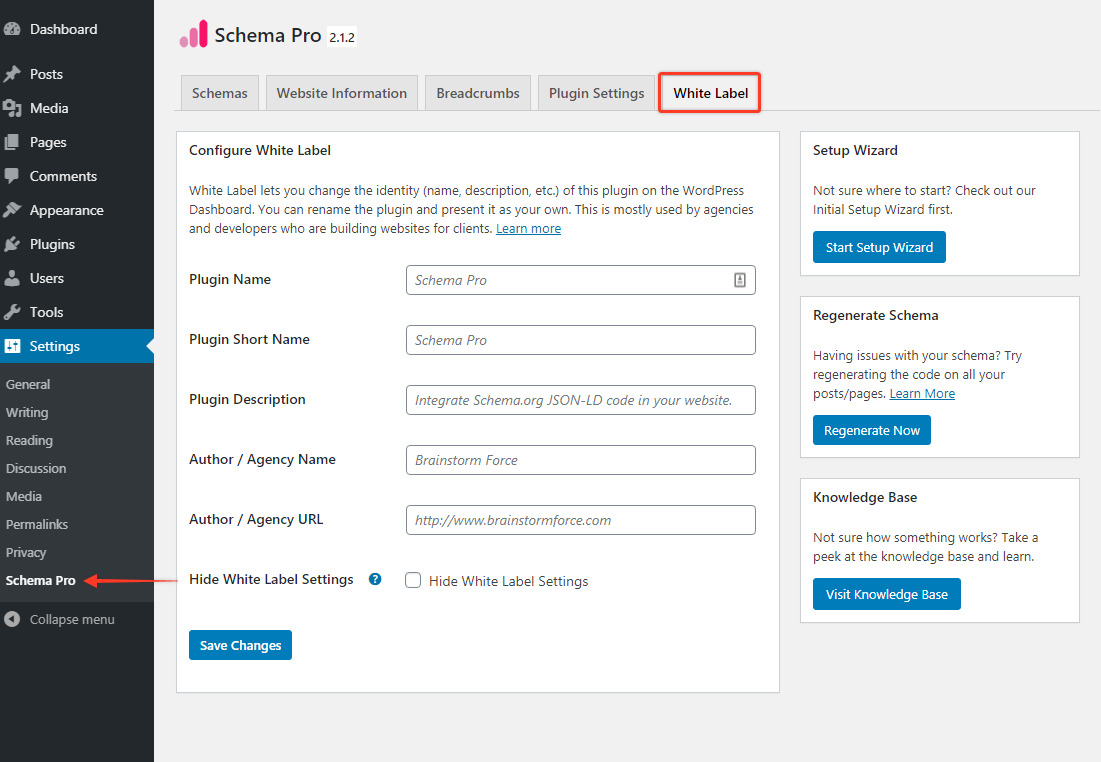The width and height of the screenshot is (1101, 762).
Task: Select Permalinks under Settings
Action: (x=39, y=523)
